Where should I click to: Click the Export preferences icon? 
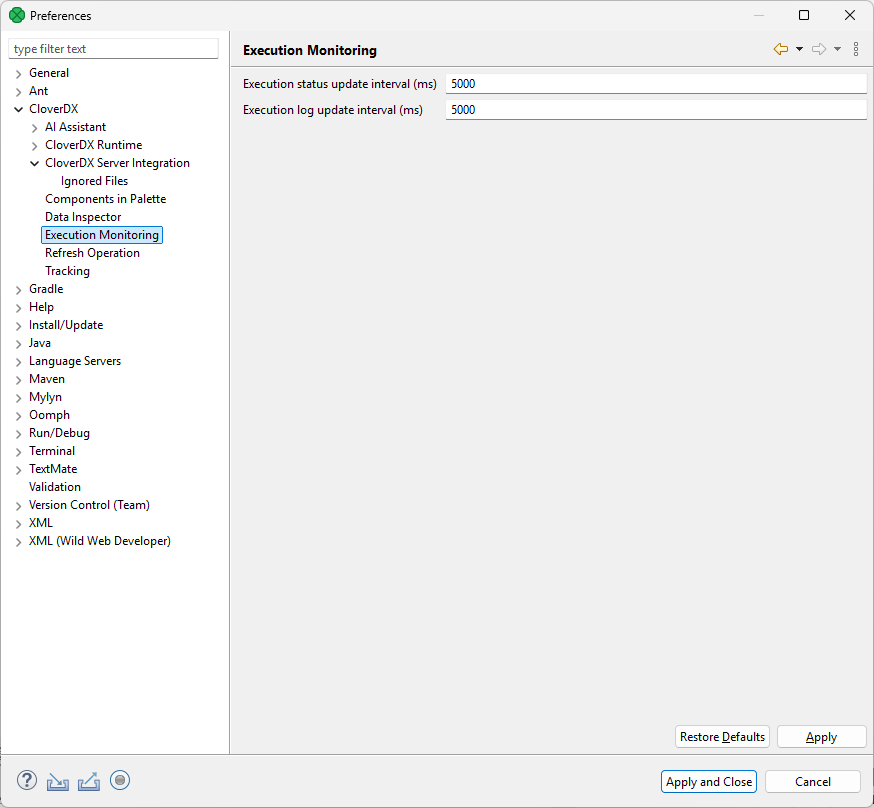(89, 781)
